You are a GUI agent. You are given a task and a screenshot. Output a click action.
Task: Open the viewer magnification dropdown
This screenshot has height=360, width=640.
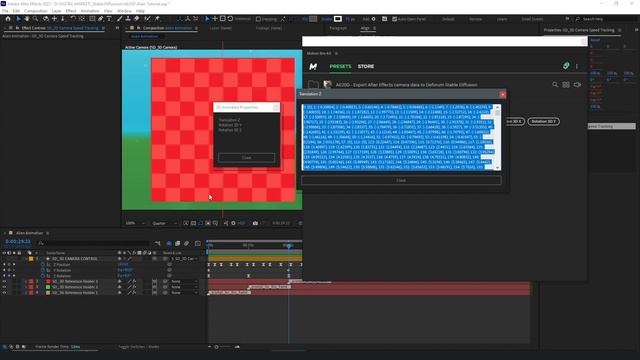tap(136, 223)
